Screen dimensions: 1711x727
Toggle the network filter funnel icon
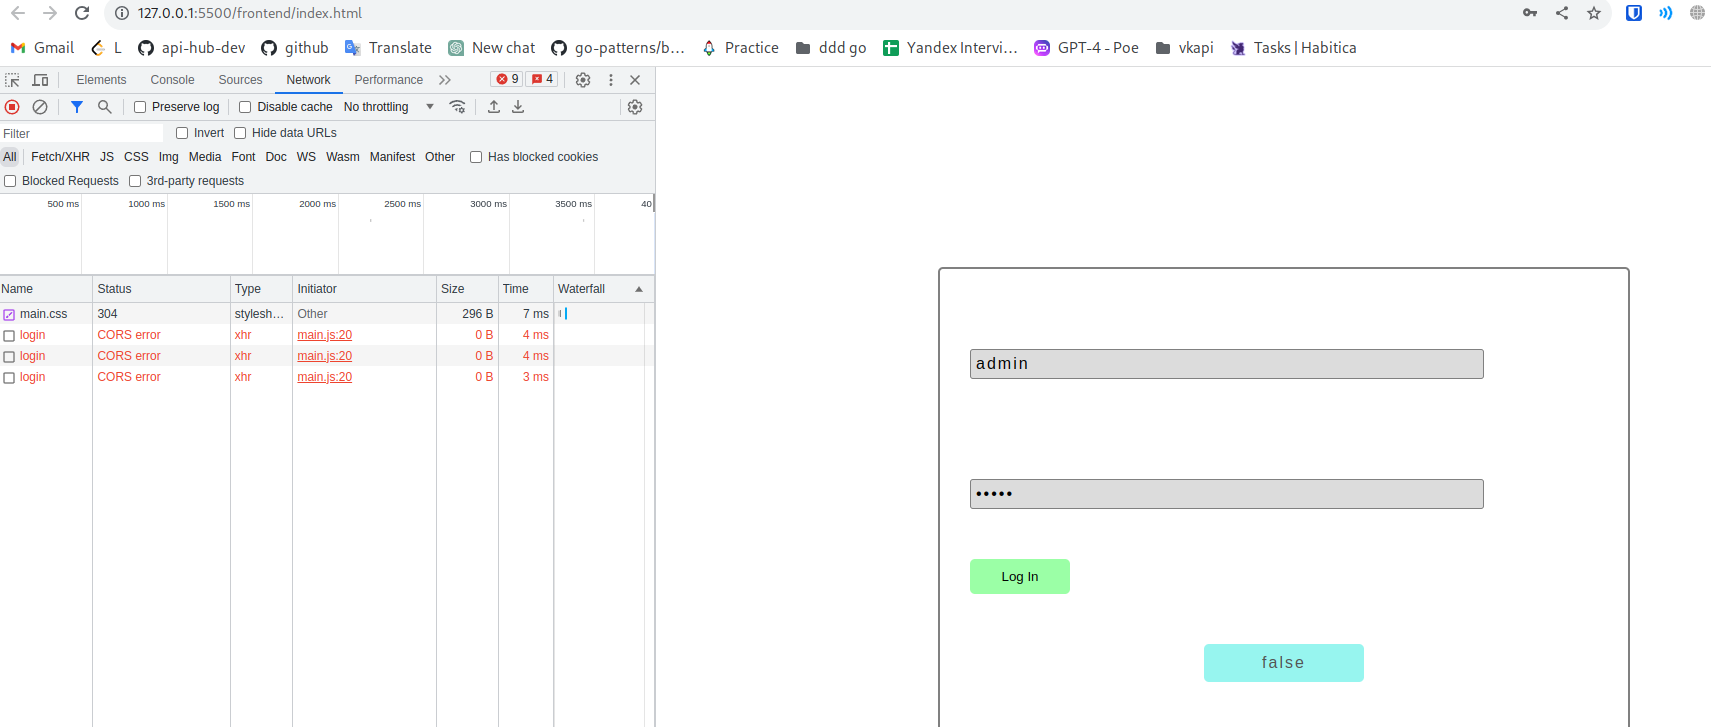tap(77, 107)
